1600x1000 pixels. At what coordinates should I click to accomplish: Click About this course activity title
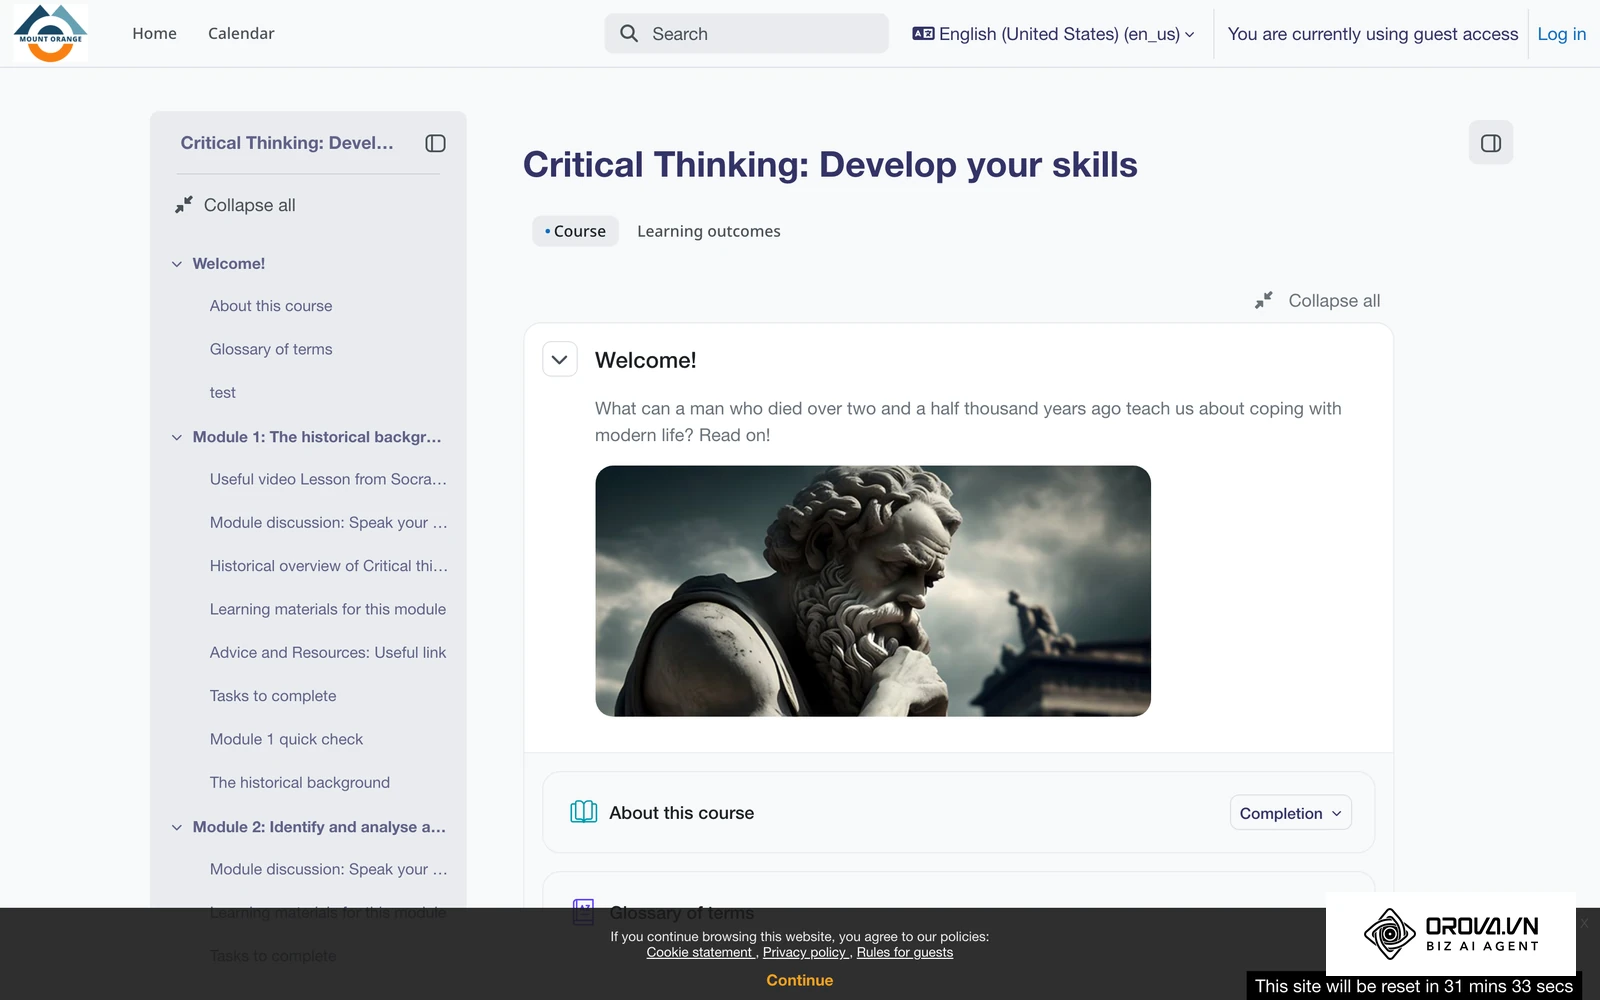pos(682,813)
